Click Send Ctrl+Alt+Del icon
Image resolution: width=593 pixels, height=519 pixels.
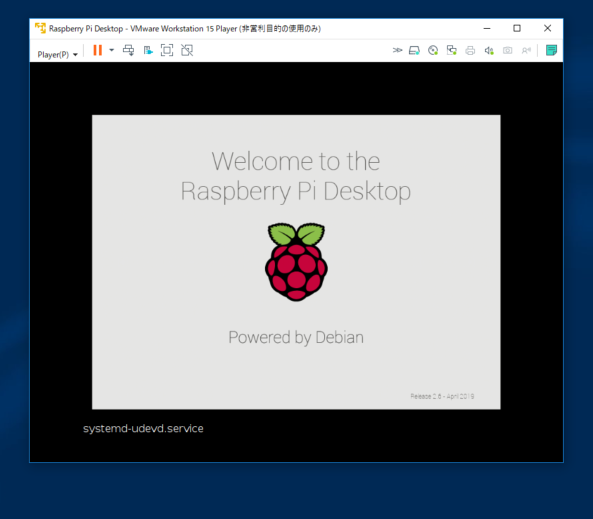pos(129,50)
